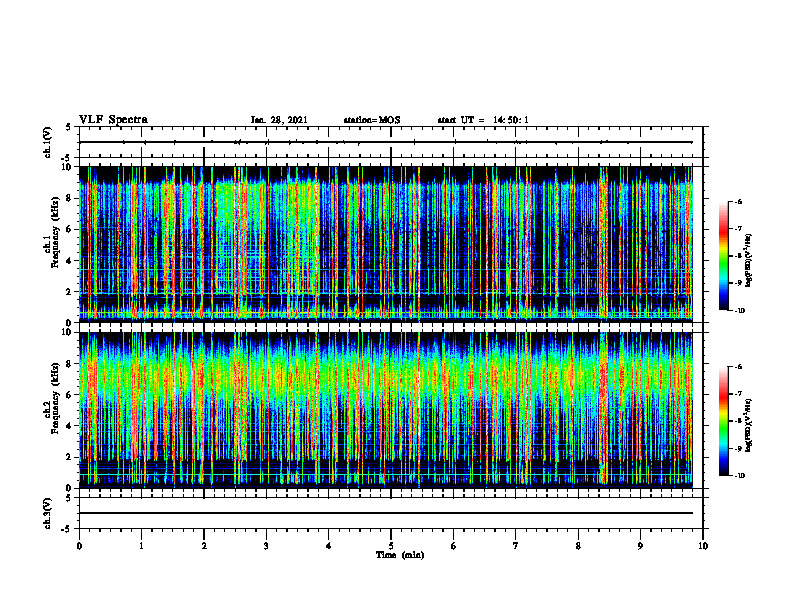Click the "8" kHz tick on ch.2 frequency axis
Viewport: 792px width, 612px height.
pyautogui.click(x=71, y=364)
